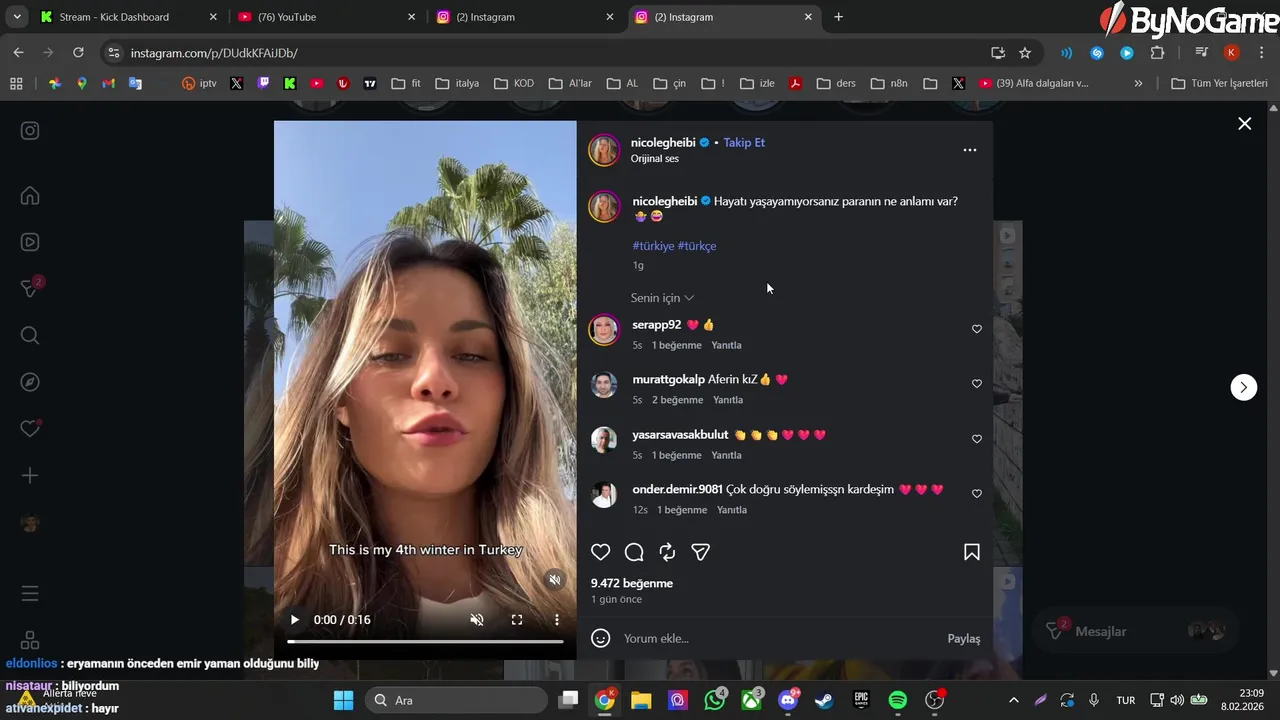Open the ders bookmarks folder
The height and width of the screenshot is (720, 1280).
tap(836, 83)
